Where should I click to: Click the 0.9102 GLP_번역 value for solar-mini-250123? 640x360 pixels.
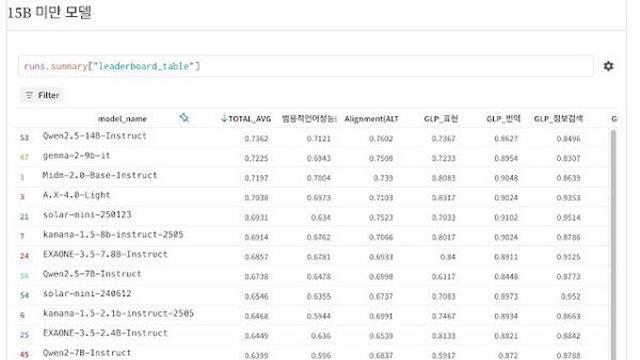click(506, 218)
